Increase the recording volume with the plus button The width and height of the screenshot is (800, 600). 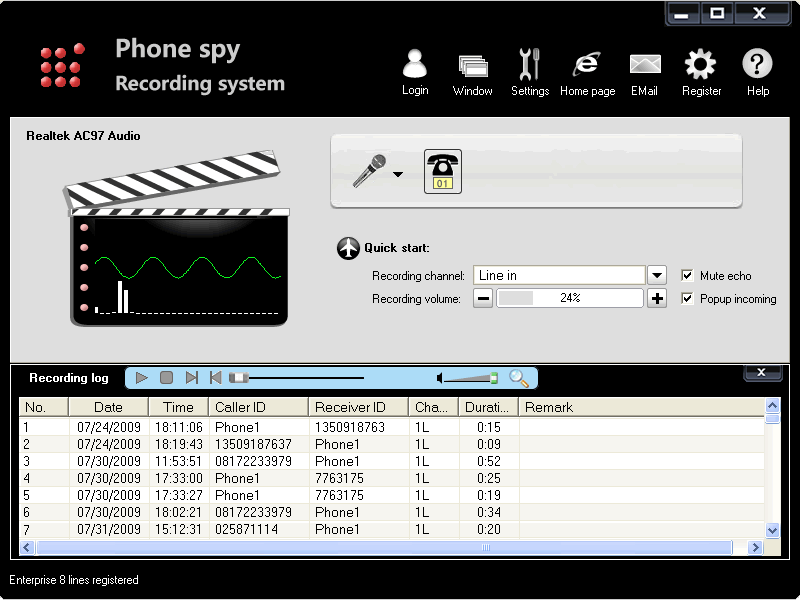pyautogui.click(x=657, y=298)
